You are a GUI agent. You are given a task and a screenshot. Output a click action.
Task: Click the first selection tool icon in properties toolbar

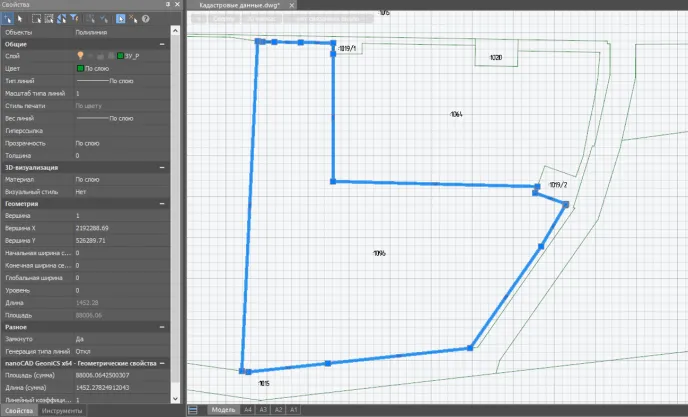click(8, 18)
